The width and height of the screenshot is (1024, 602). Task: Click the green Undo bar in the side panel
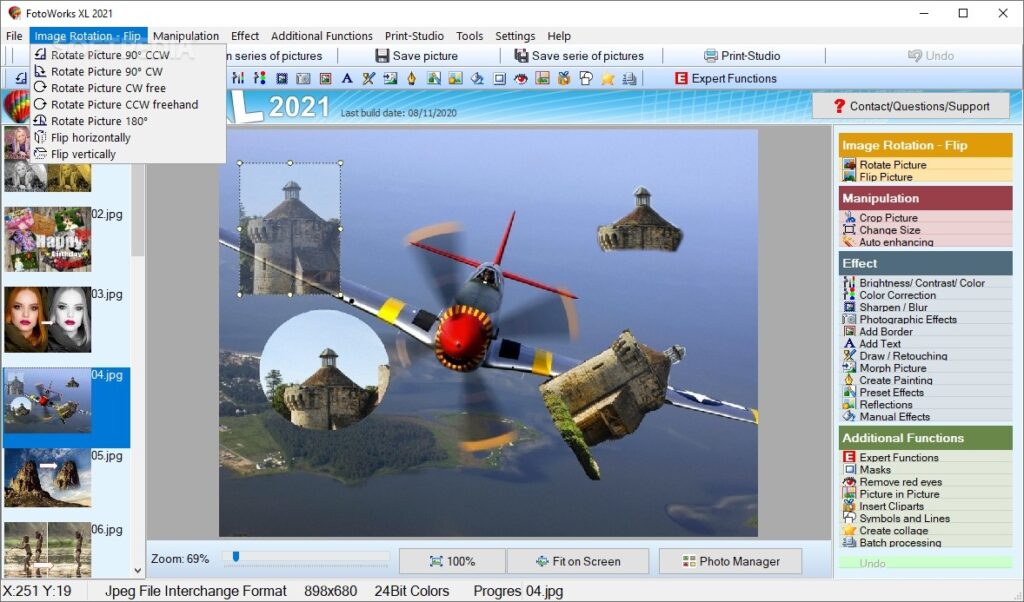pyautogui.click(x=925, y=563)
